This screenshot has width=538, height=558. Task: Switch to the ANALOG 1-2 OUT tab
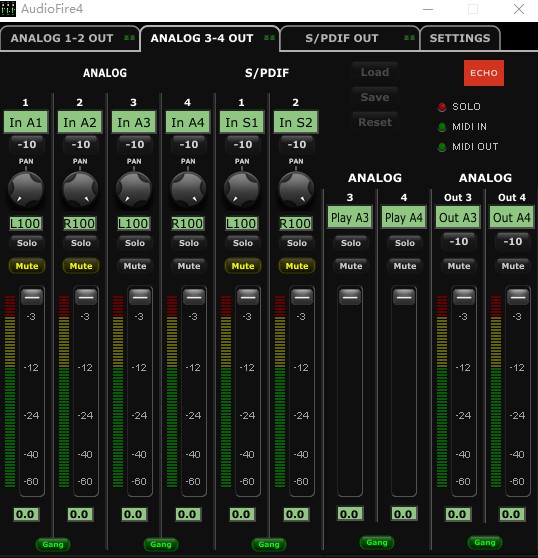(70, 38)
